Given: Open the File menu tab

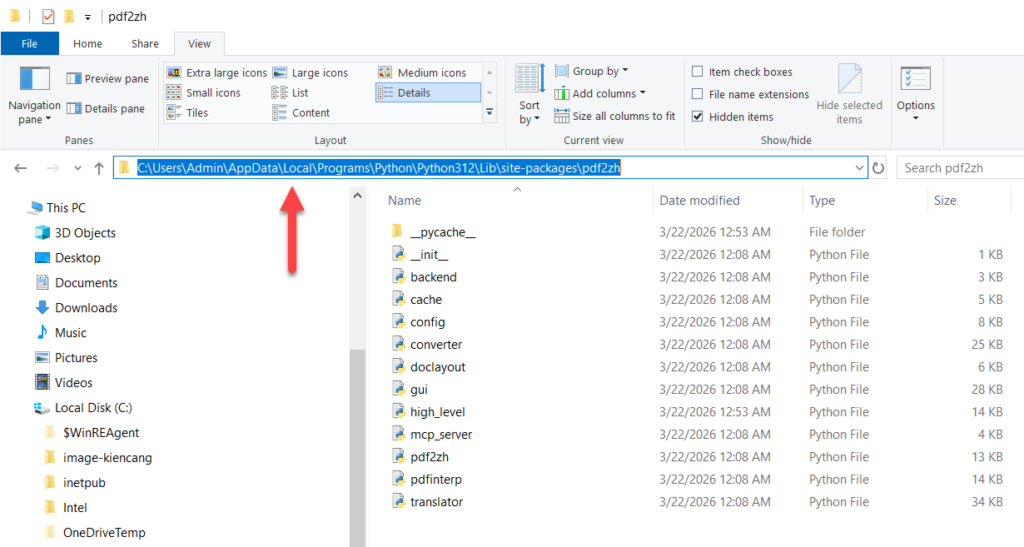Looking at the screenshot, I should click(x=29, y=44).
